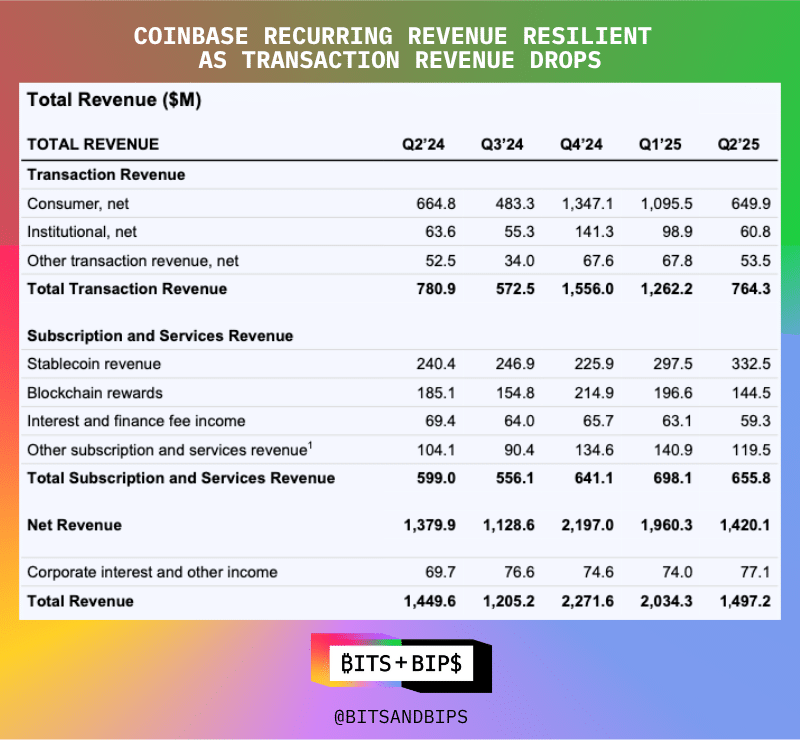800x740 pixels.
Task: Click the 'Stablecoin revenue' row label
Action: [94, 364]
